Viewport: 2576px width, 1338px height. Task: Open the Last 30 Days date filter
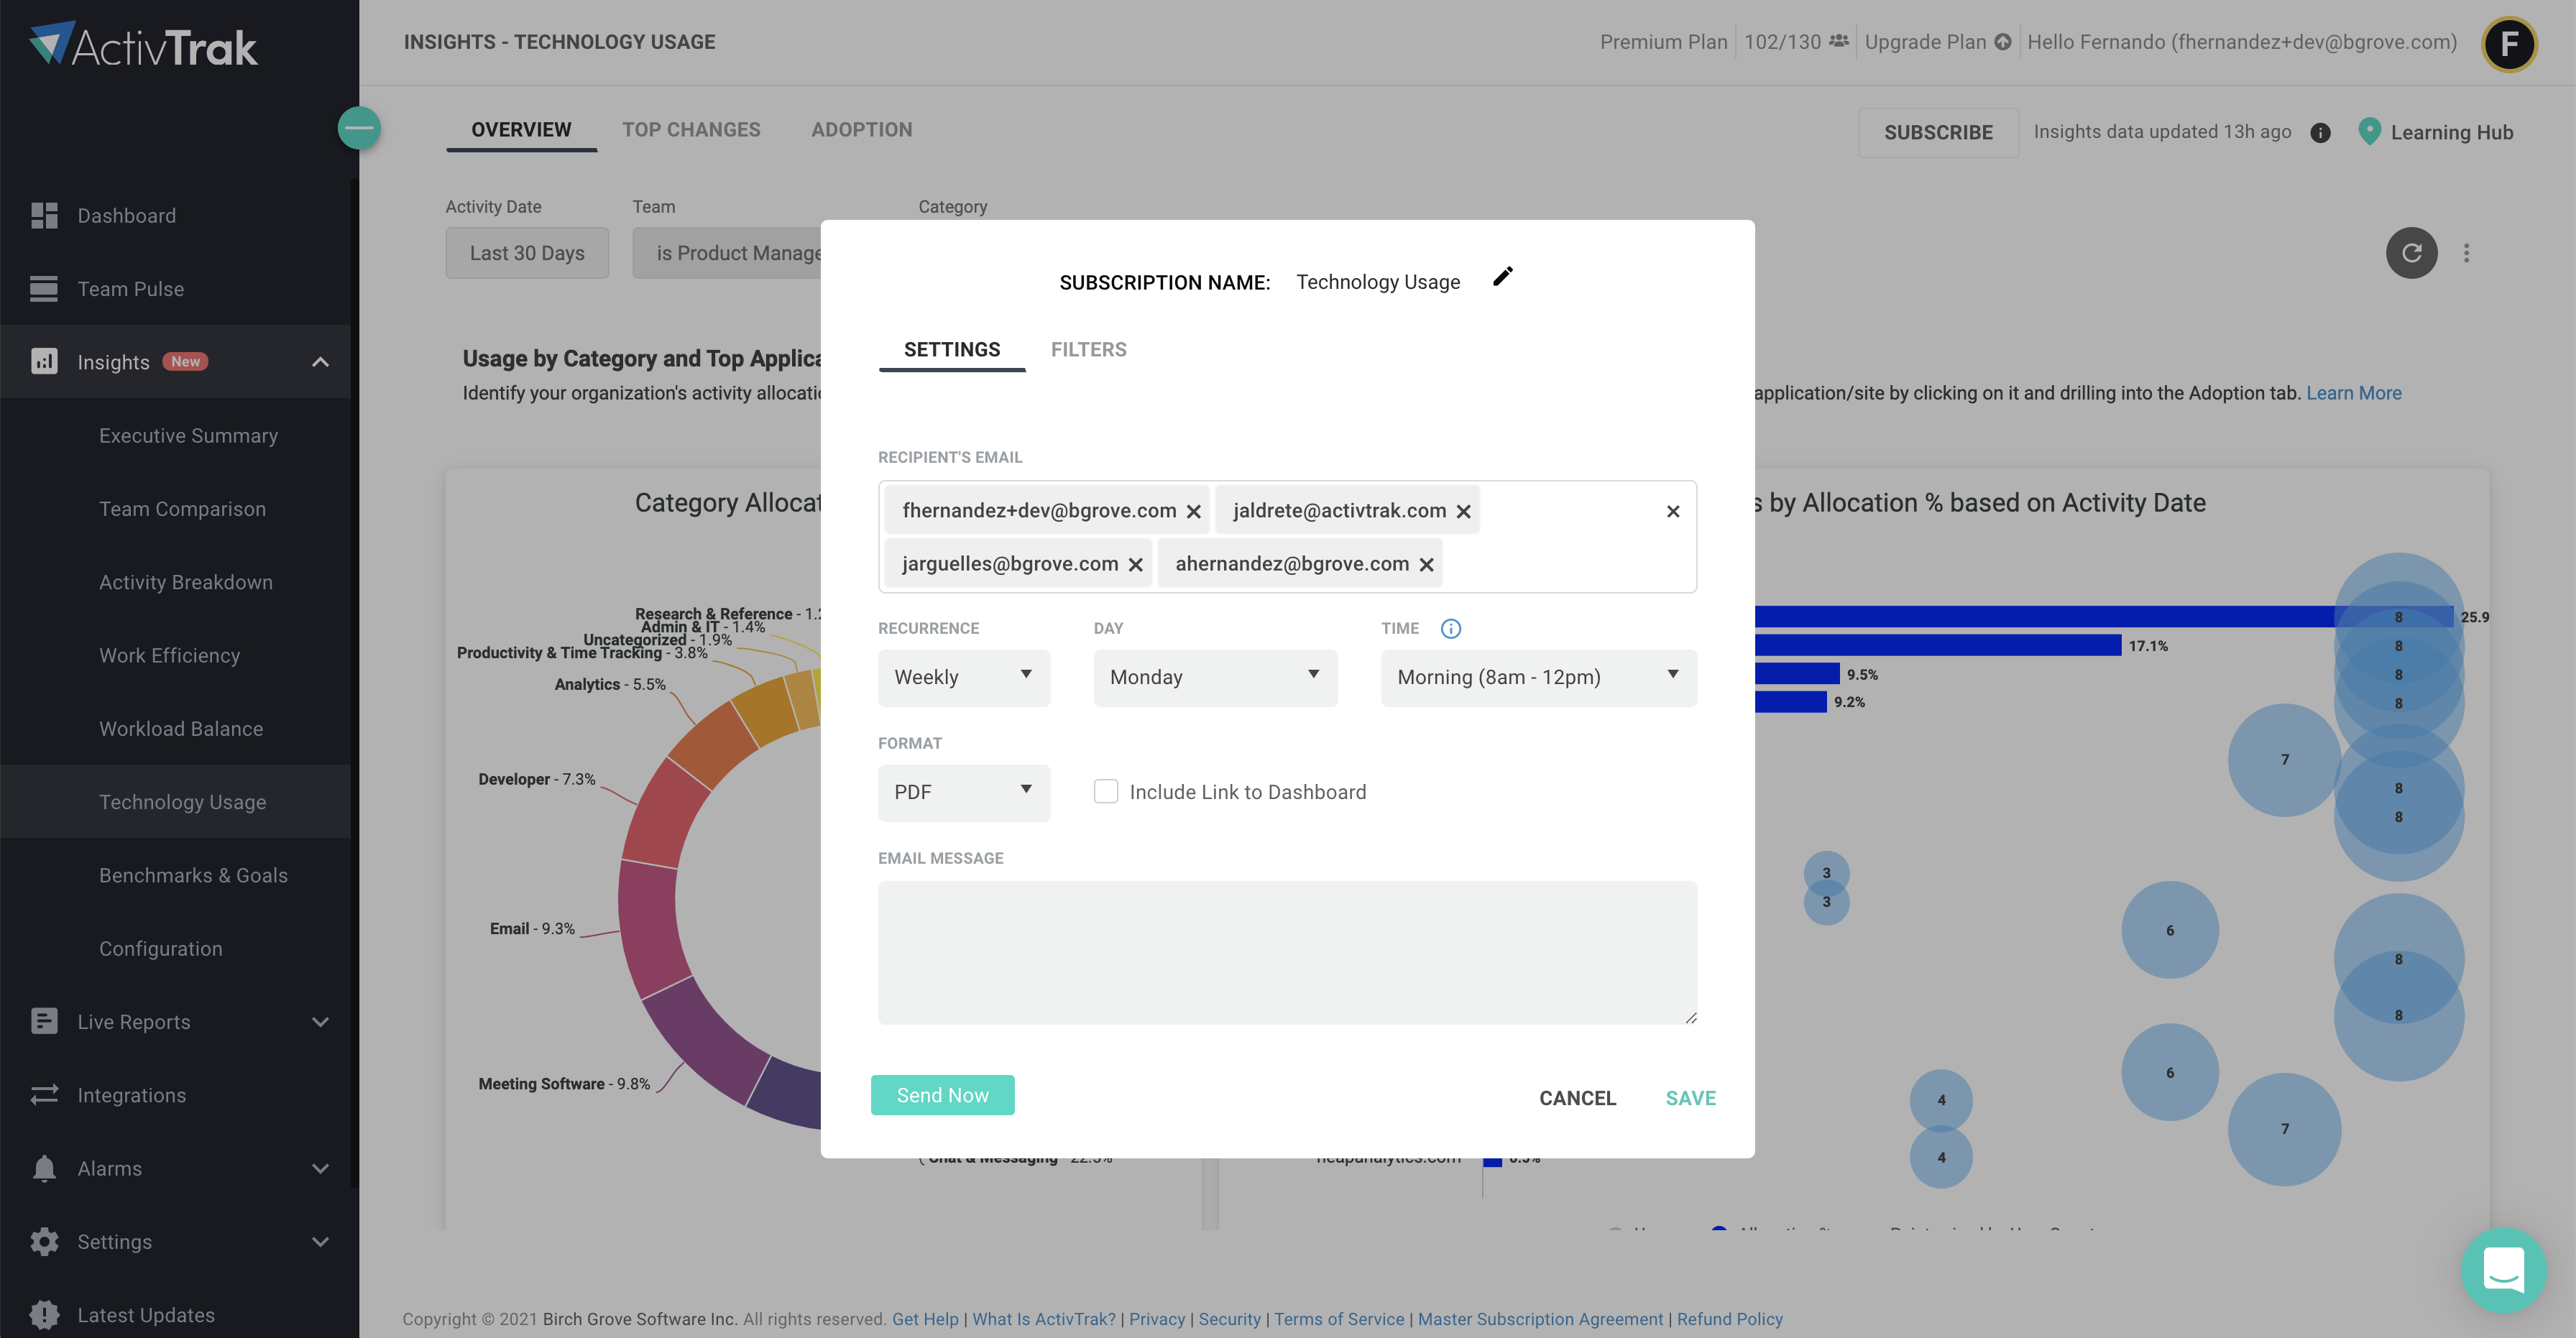pyautogui.click(x=527, y=254)
